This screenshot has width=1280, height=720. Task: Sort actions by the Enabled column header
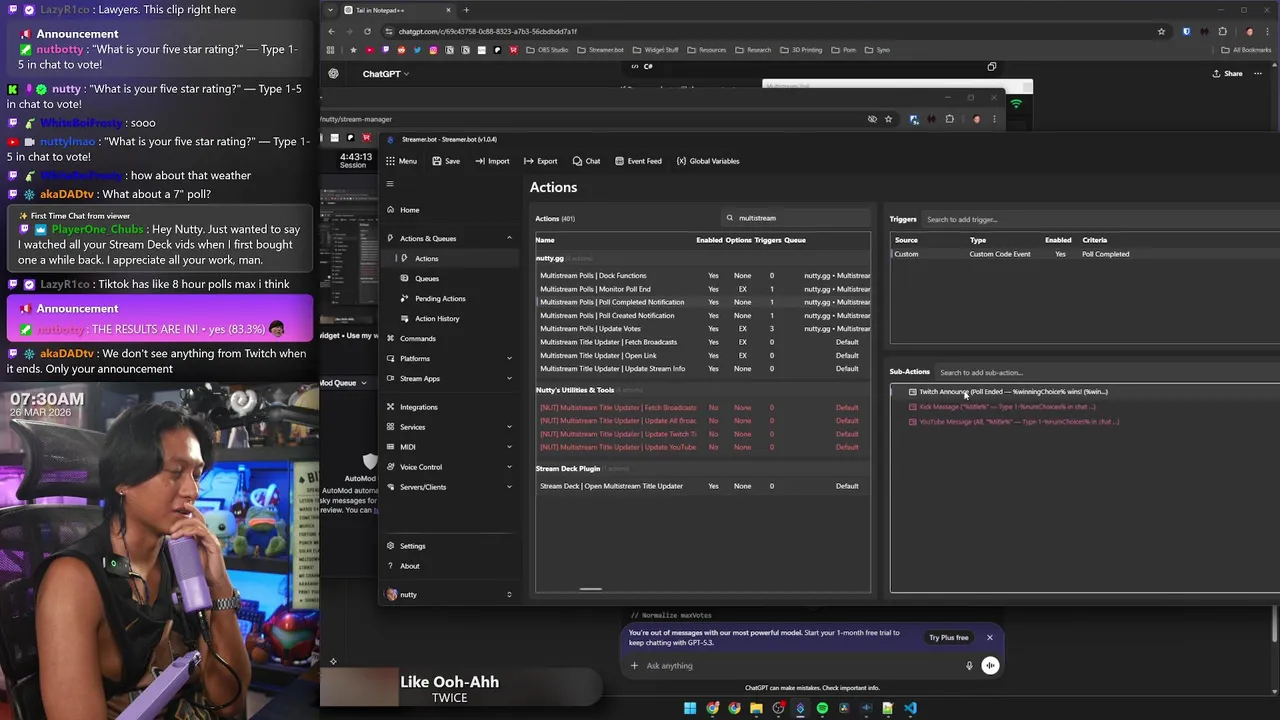(x=709, y=240)
